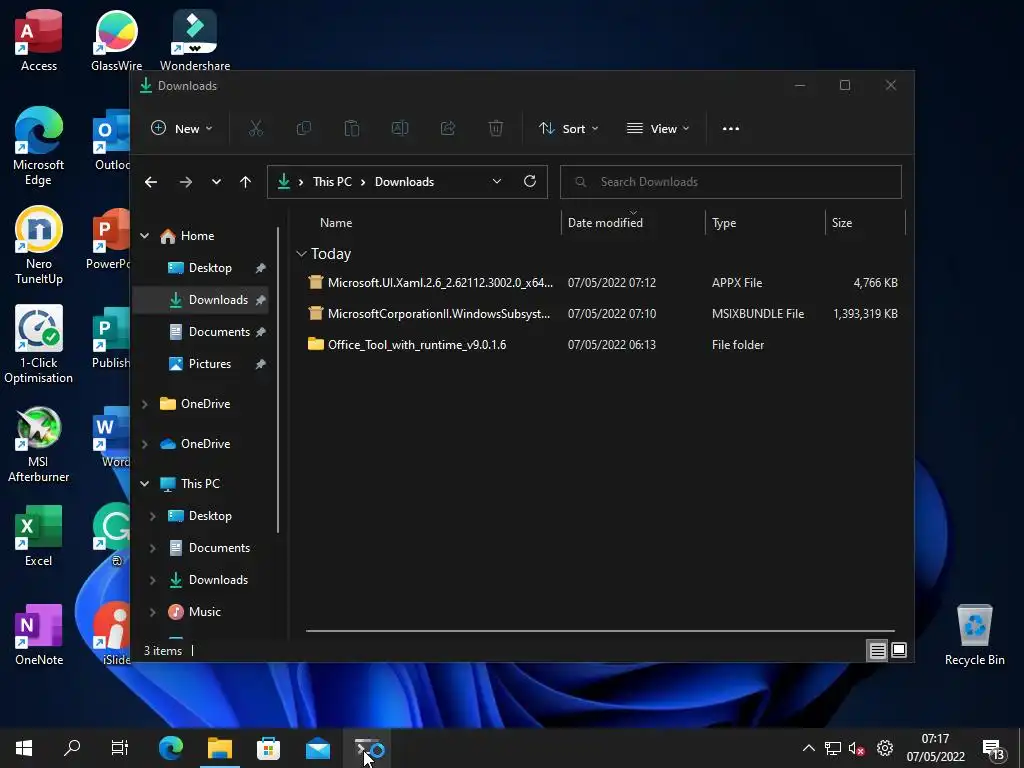Screen dimensions: 1024x768
Task: Expand Documents under This PC
Action: 152,548
